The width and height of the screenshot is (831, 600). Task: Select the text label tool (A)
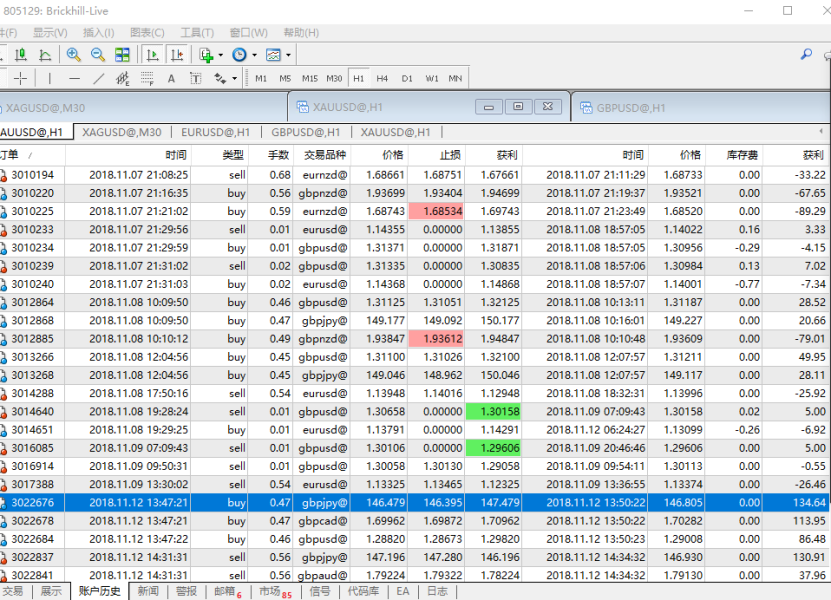coord(171,78)
